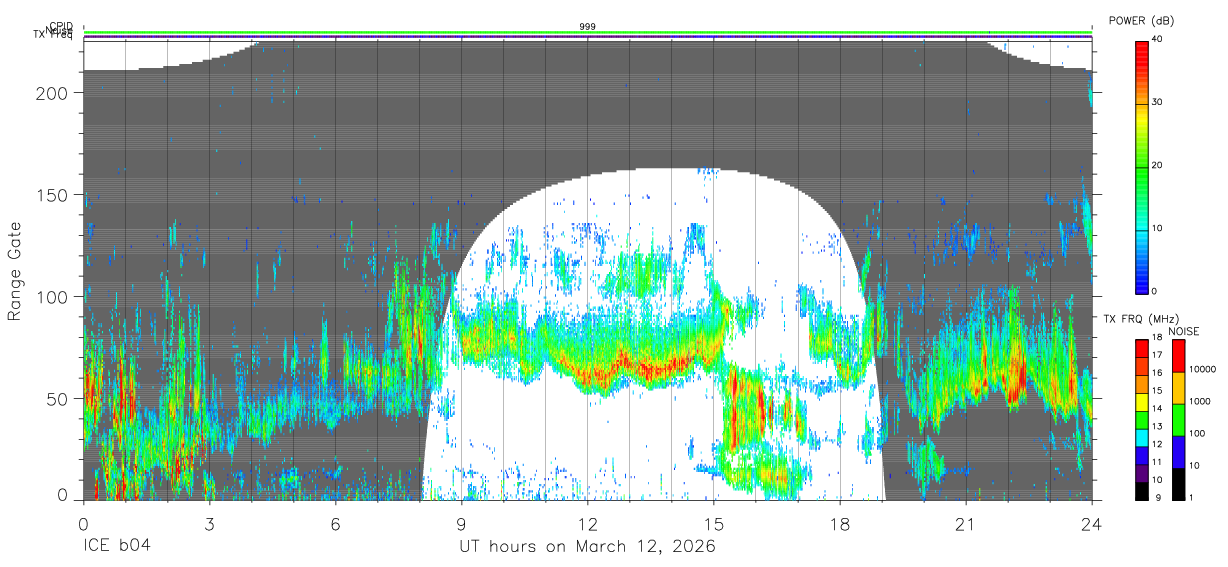Click the green segment of the NOISE bar

(1178, 420)
